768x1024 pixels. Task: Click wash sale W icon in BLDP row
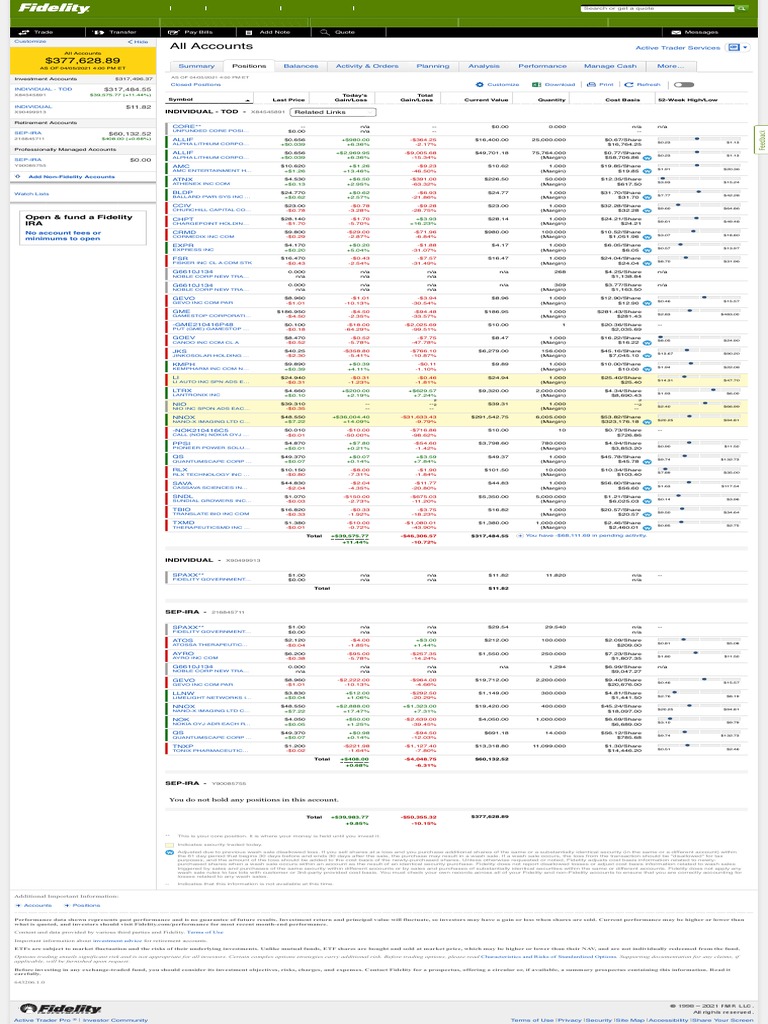coord(647,197)
